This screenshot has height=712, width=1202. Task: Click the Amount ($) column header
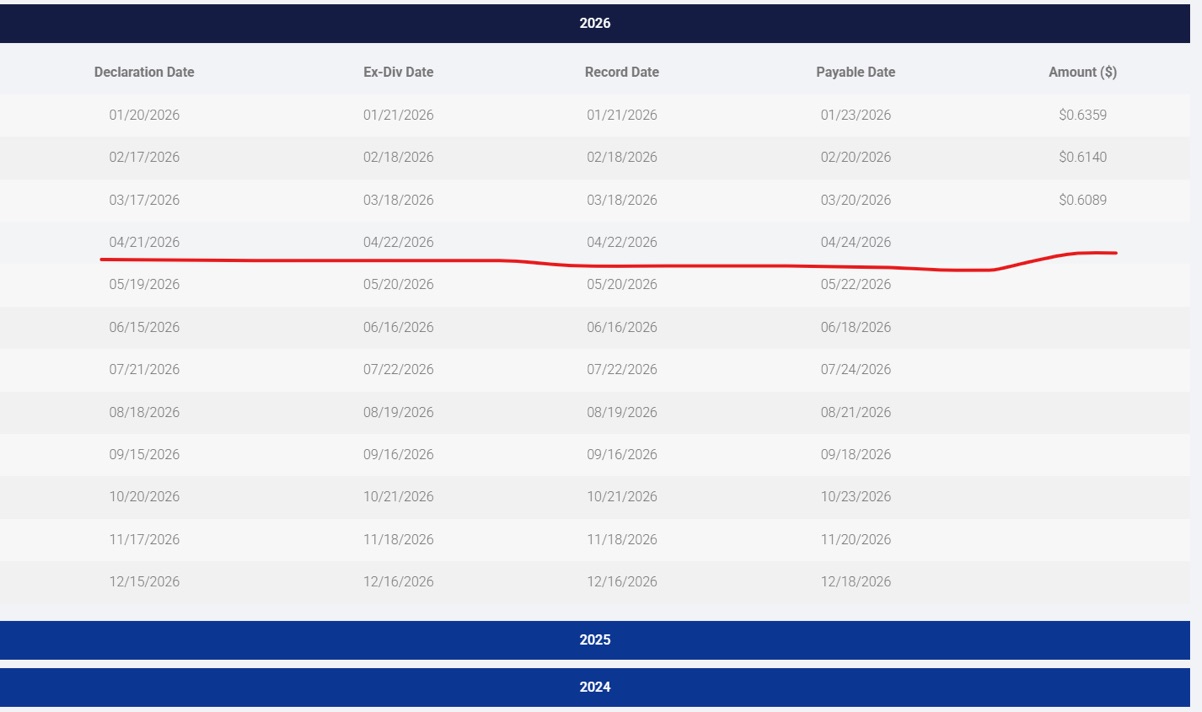pos(1083,72)
